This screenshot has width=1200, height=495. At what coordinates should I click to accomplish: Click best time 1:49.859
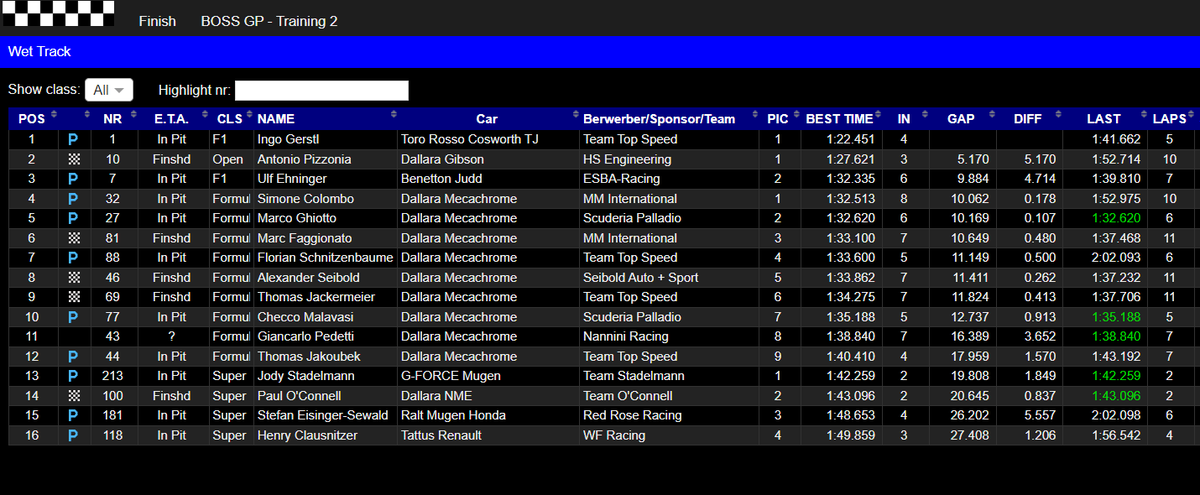[x=849, y=436]
